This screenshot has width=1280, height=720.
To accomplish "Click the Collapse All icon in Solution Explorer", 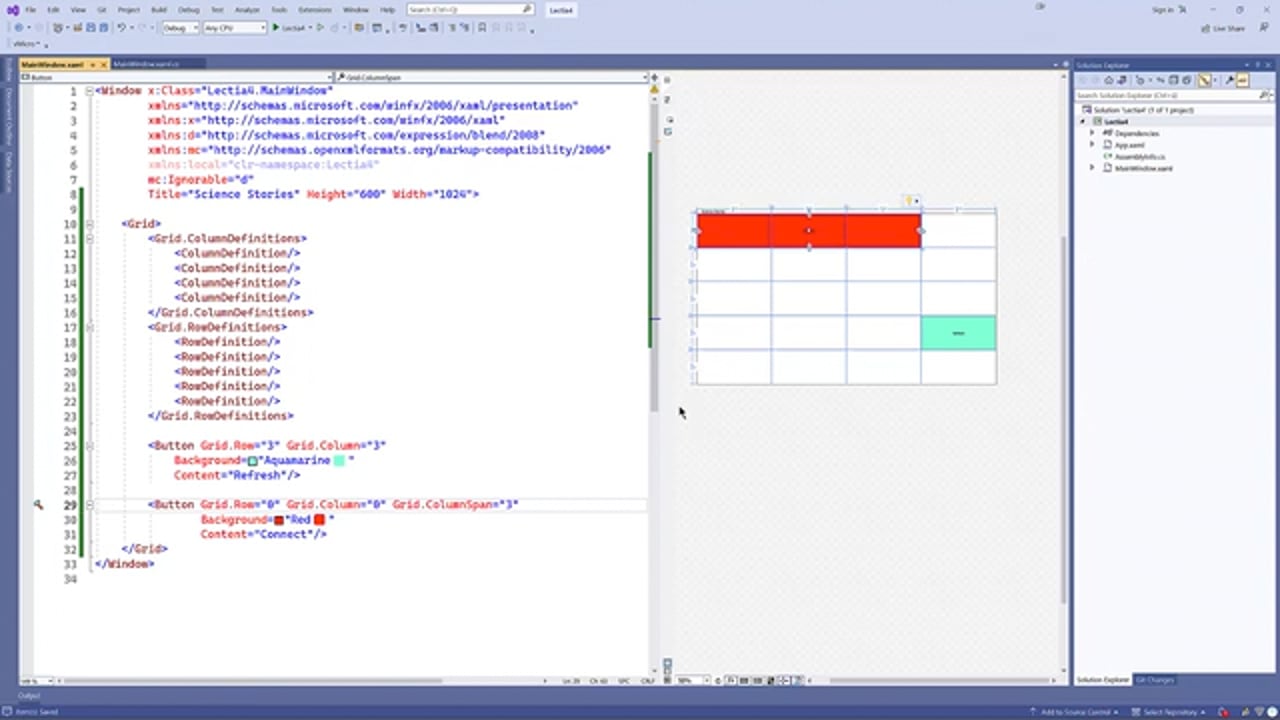I will [x=1174, y=80].
